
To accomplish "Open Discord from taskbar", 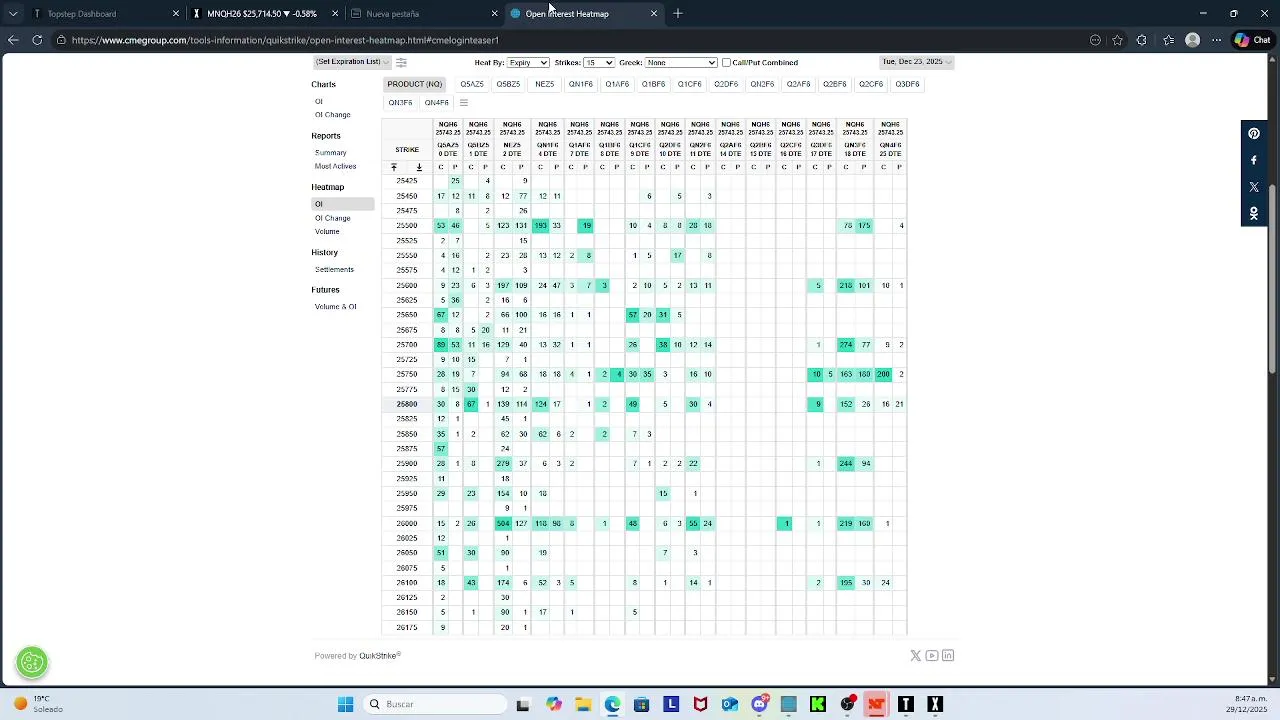I will pos(759,704).
